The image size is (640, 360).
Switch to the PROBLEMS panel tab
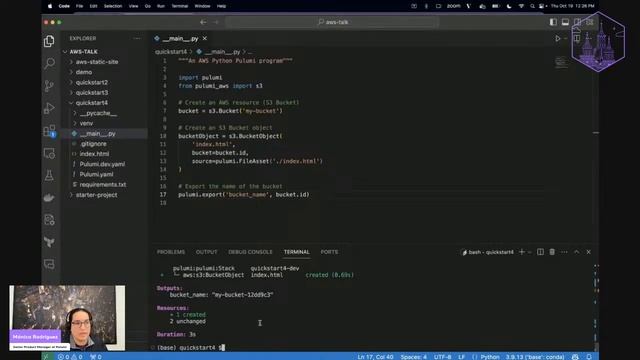point(171,252)
